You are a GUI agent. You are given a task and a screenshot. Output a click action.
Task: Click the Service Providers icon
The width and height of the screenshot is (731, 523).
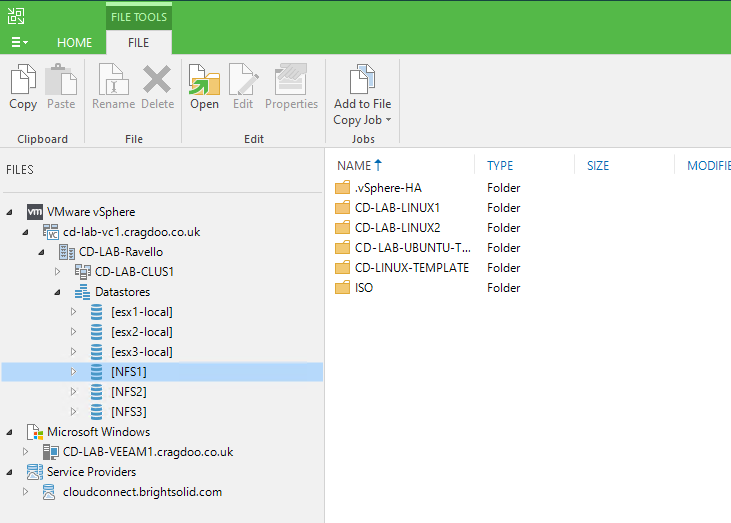click(35, 472)
